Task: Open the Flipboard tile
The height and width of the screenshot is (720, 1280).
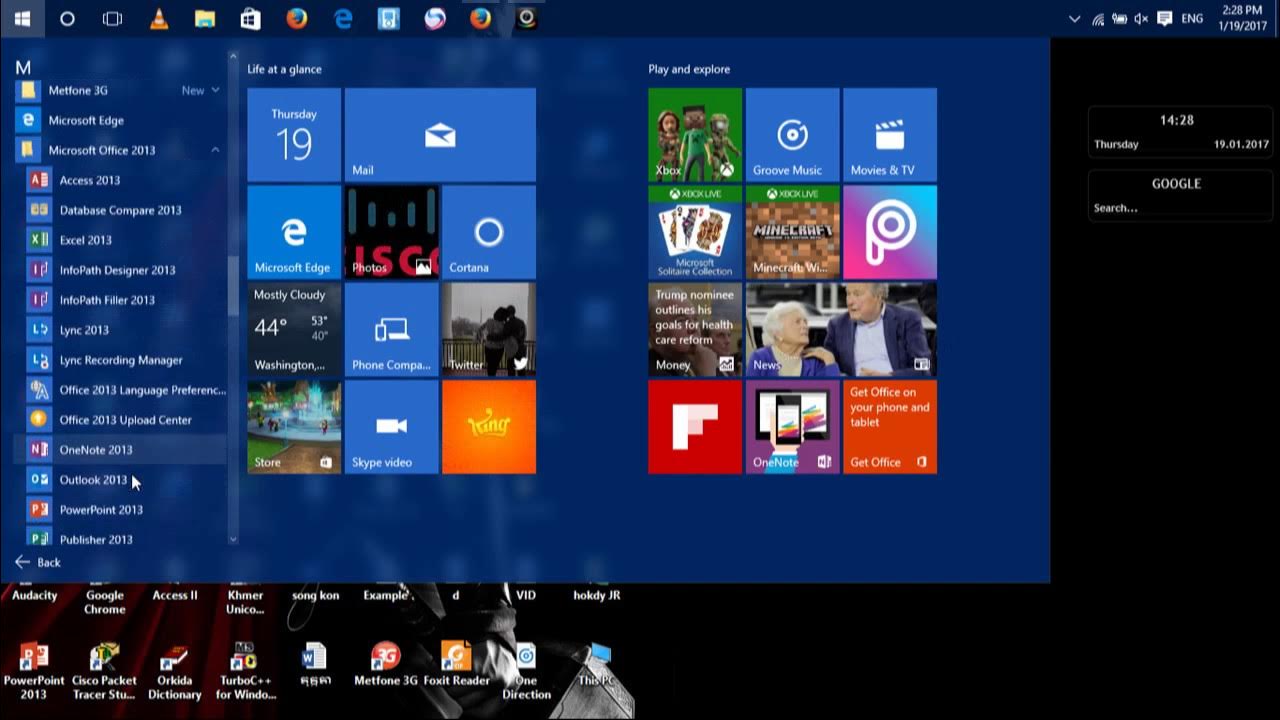Action: tap(695, 427)
